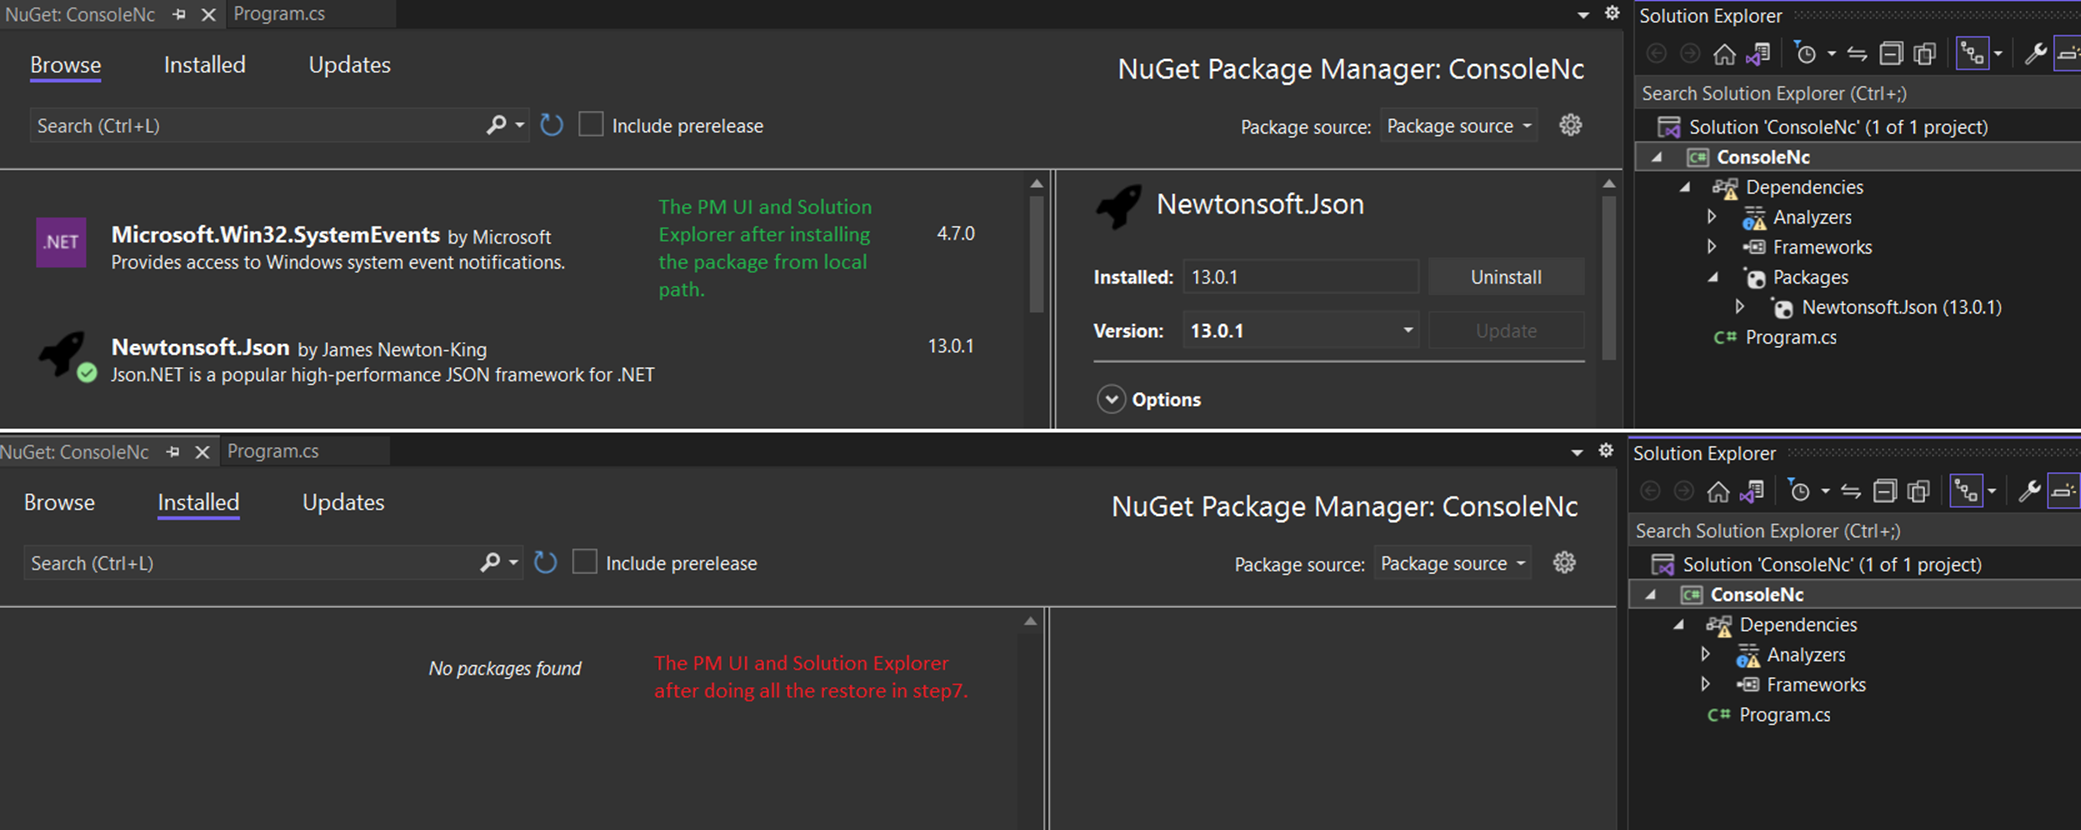2081x830 pixels.
Task: Open Program.cs document tab in upper window
Action: [x=279, y=14]
